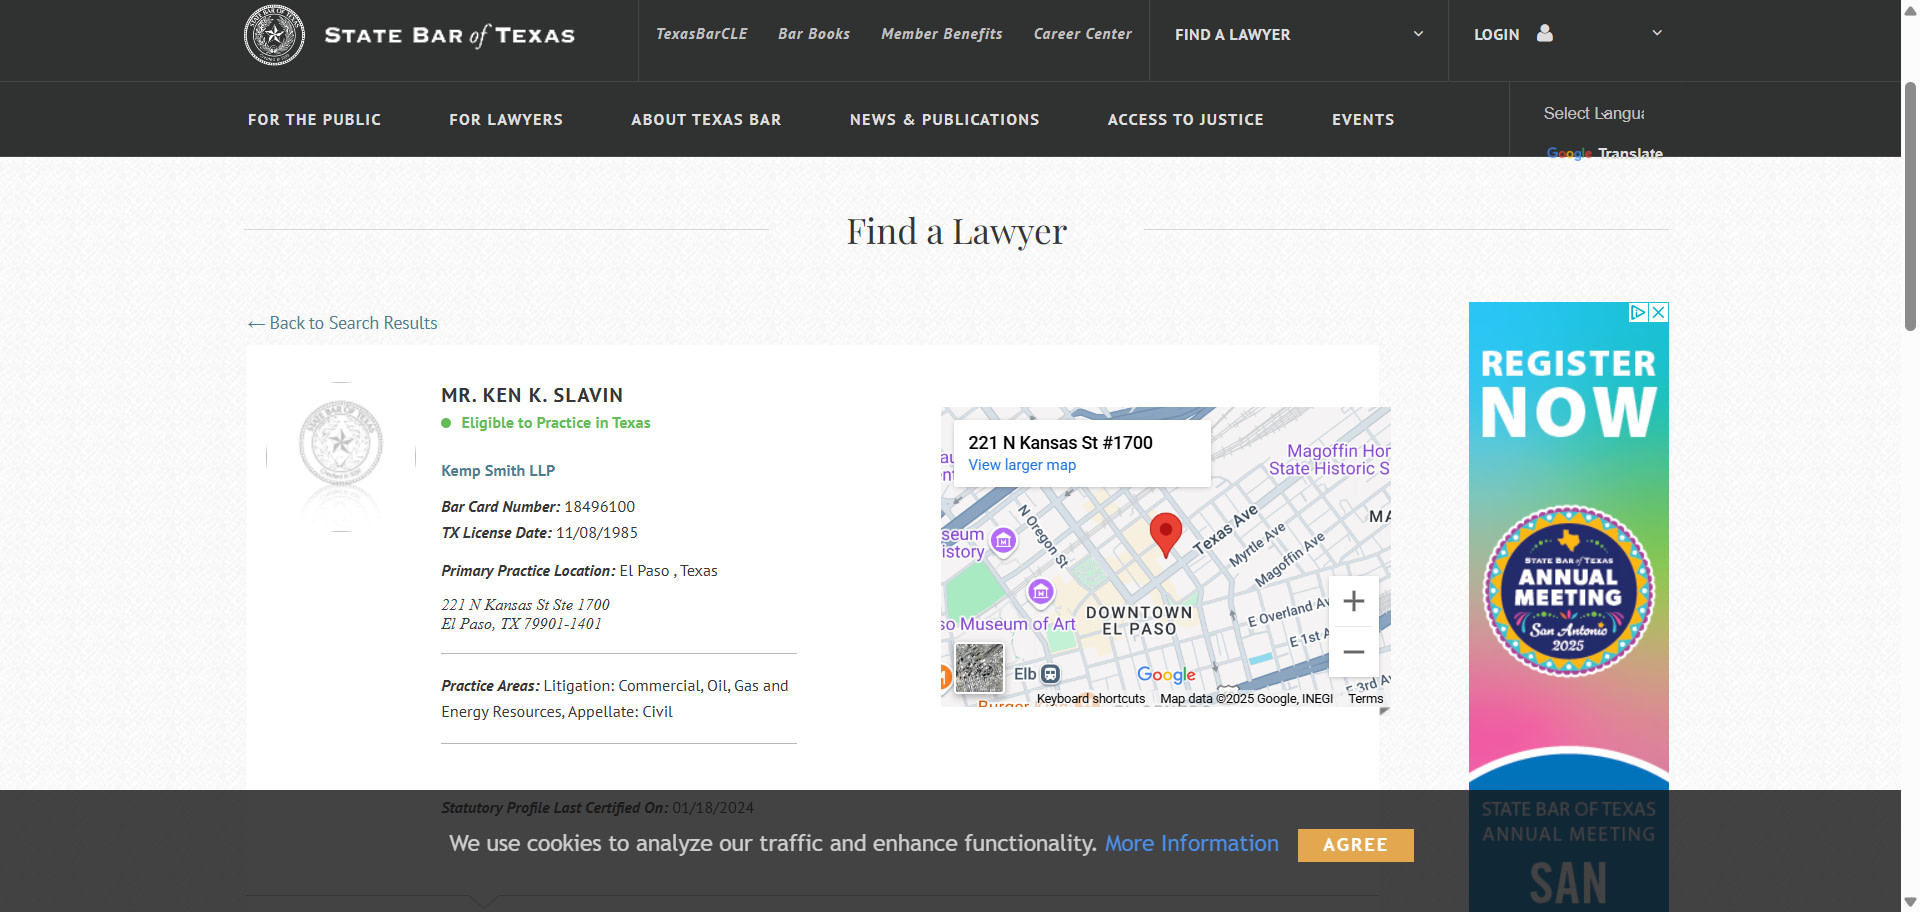The width and height of the screenshot is (1920, 912).
Task: Zoom in on the map with plus button
Action: point(1353,601)
